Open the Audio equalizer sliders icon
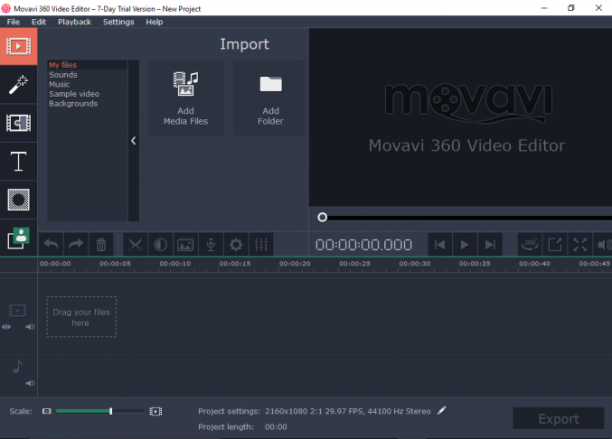The image size is (612, 439). tap(261, 245)
